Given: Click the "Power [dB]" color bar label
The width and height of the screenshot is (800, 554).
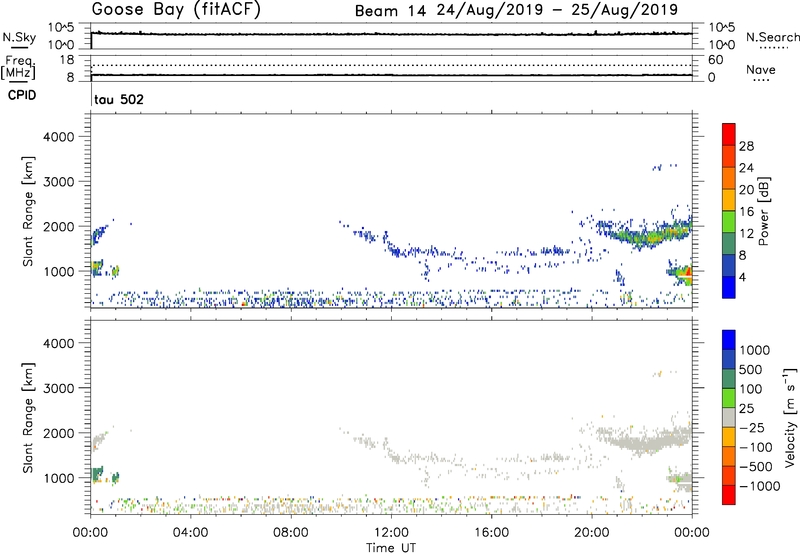Looking at the screenshot, I should pos(763,211).
